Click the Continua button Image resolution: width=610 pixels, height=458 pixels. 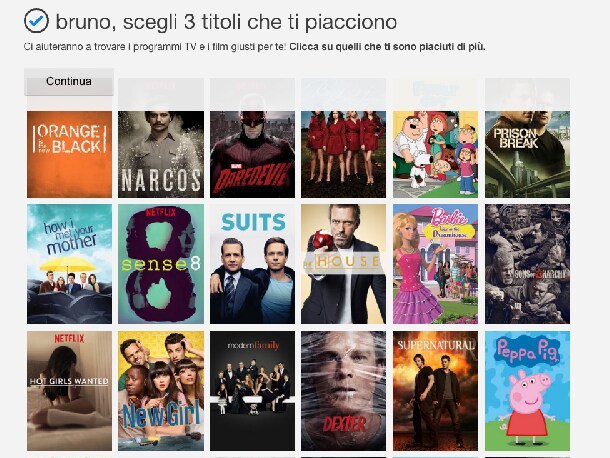coord(69,82)
